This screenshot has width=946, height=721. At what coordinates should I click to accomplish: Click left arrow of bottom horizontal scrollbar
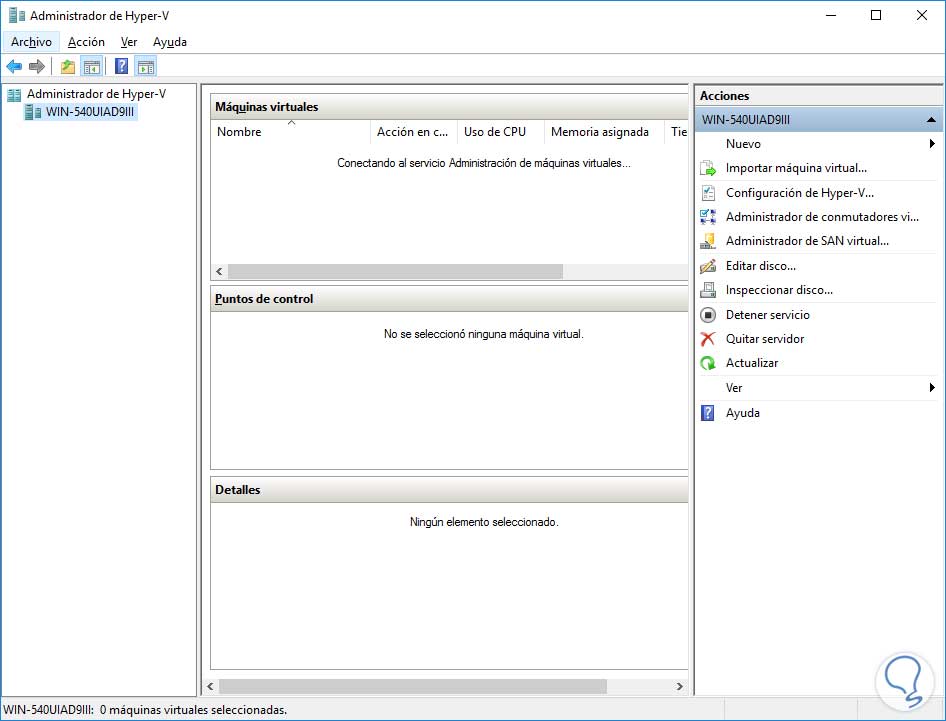click(210, 686)
